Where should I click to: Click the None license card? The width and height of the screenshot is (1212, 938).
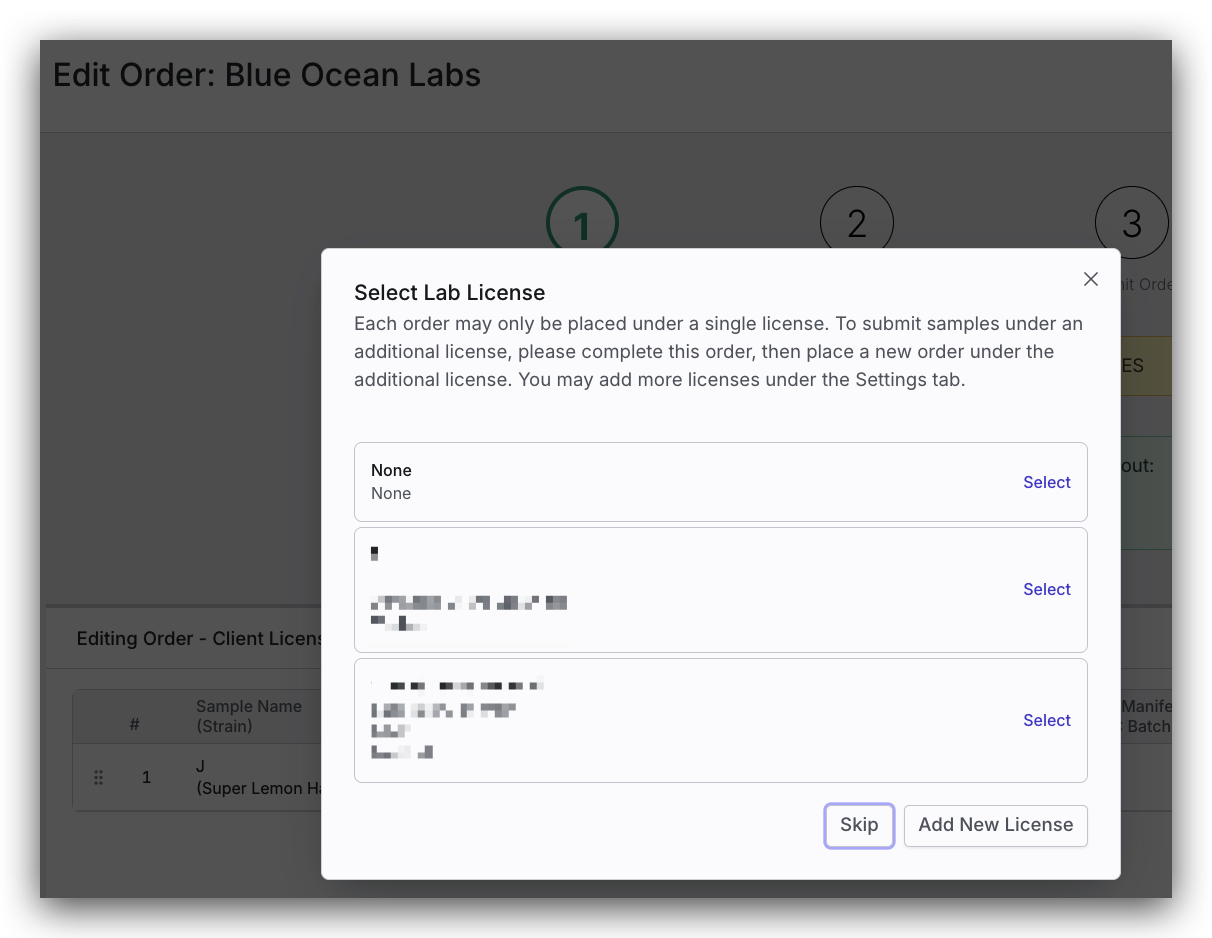point(721,482)
